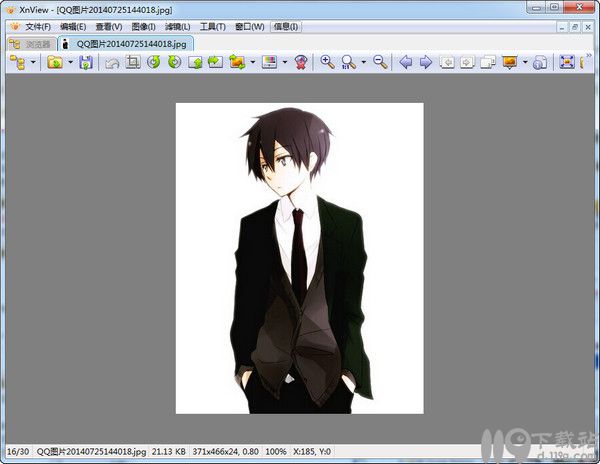Show more toolbar items chevron

589,56
